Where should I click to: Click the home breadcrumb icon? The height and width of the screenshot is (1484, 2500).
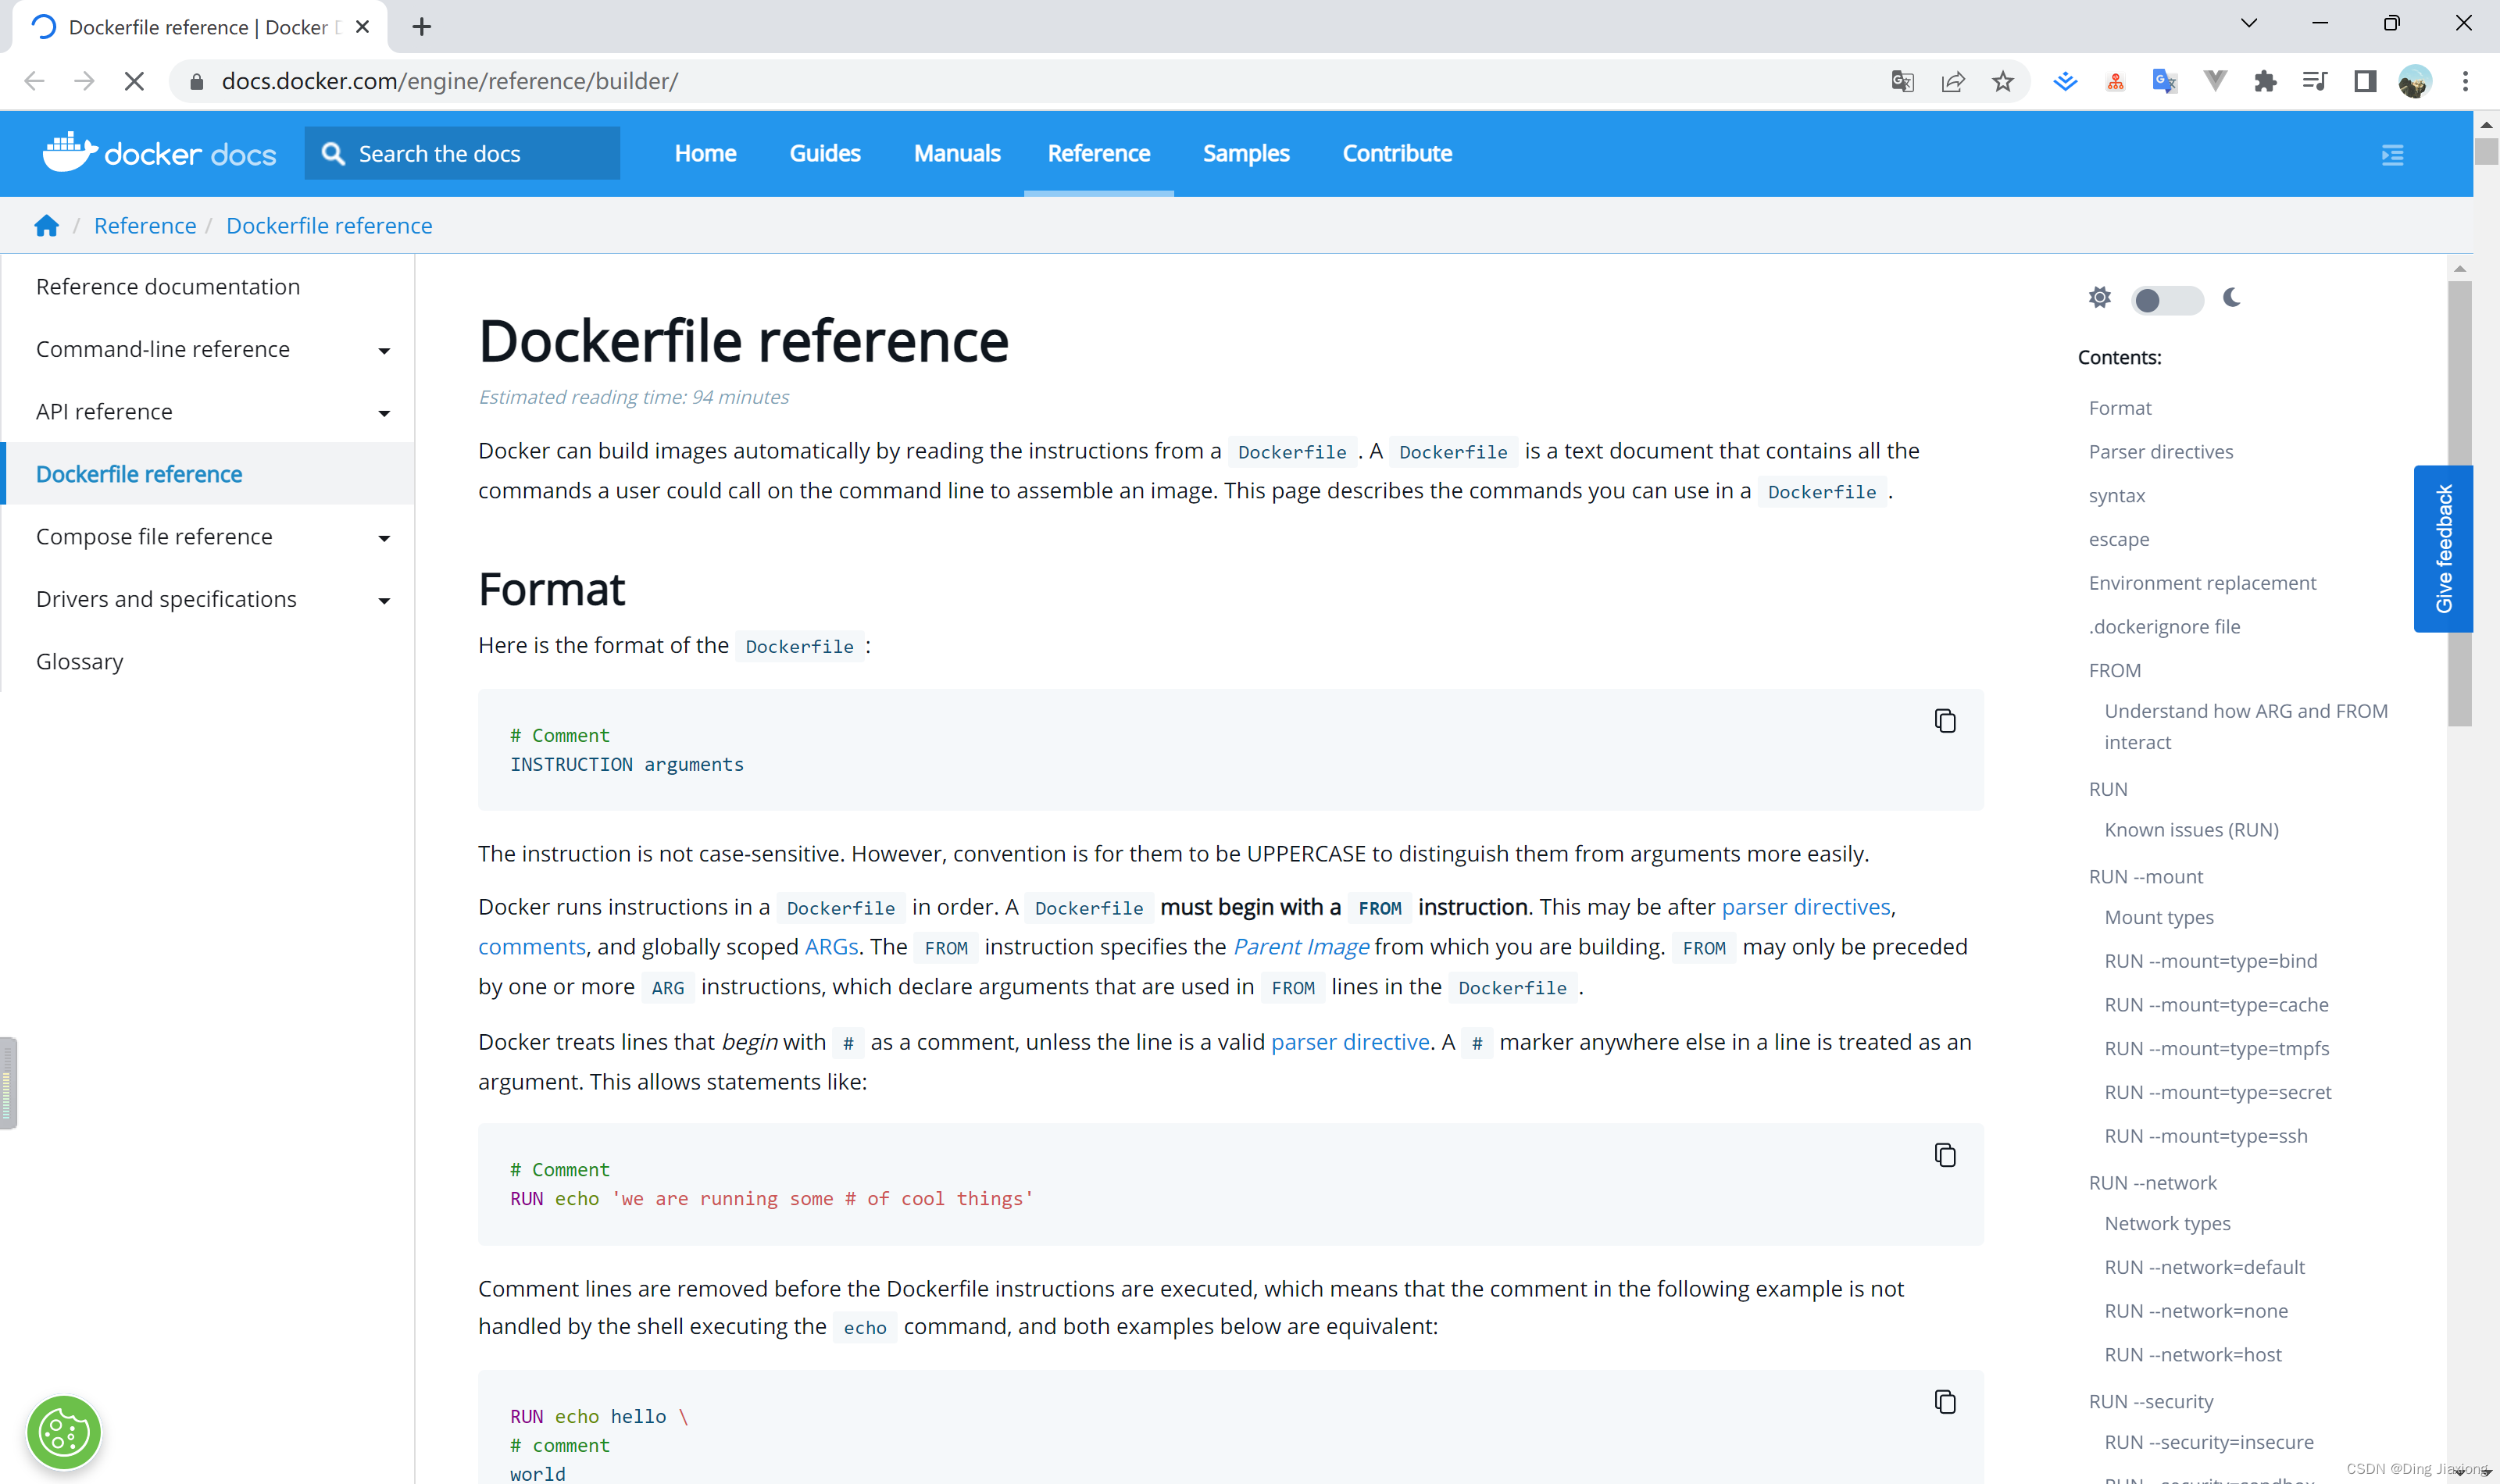(x=46, y=225)
